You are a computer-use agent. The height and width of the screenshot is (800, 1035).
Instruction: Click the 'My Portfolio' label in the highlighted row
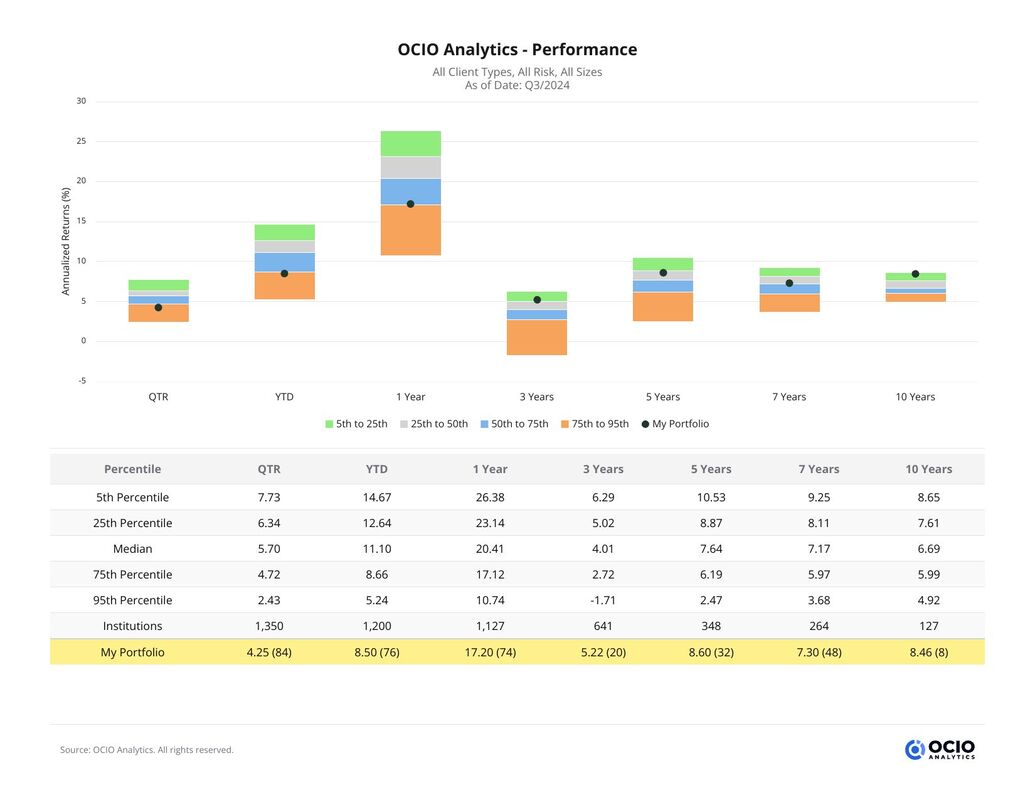click(133, 652)
